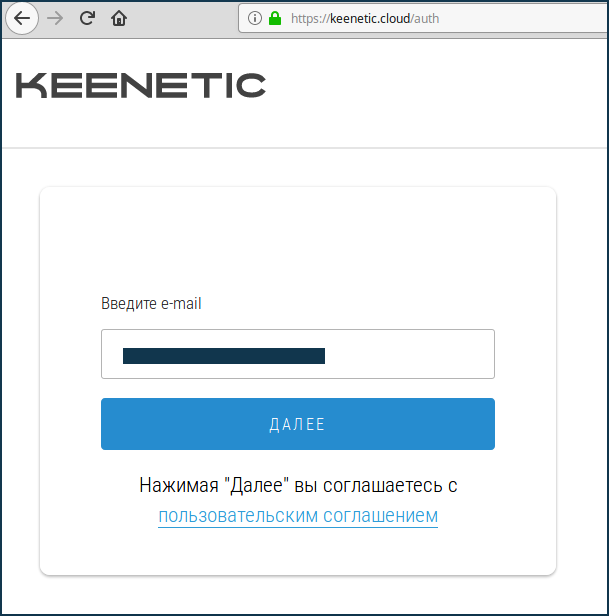This screenshot has width=609, height=616.
Task: Reload the current page
Action: 87,18
